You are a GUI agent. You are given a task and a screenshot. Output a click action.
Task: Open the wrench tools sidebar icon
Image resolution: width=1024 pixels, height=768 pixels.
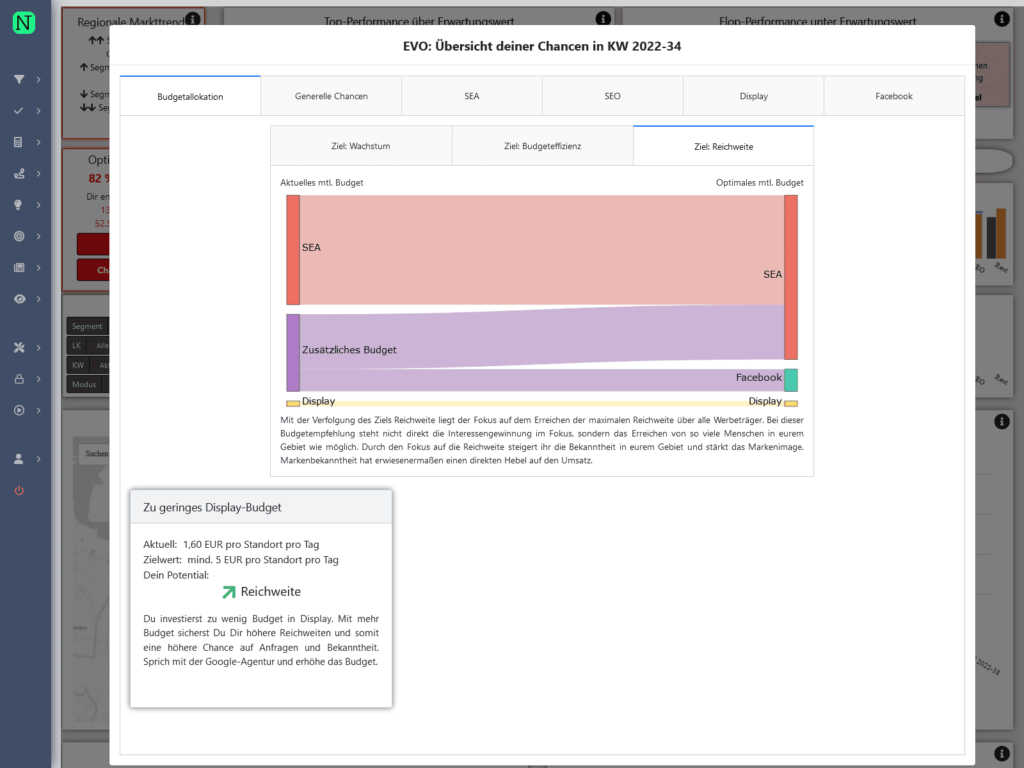pyautogui.click(x=18, y=347)
